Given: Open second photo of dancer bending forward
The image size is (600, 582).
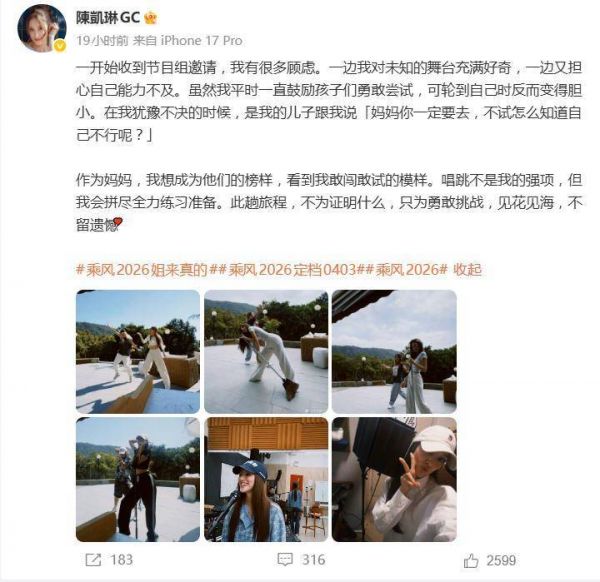Looking at the screenshot, I should 266,352.
